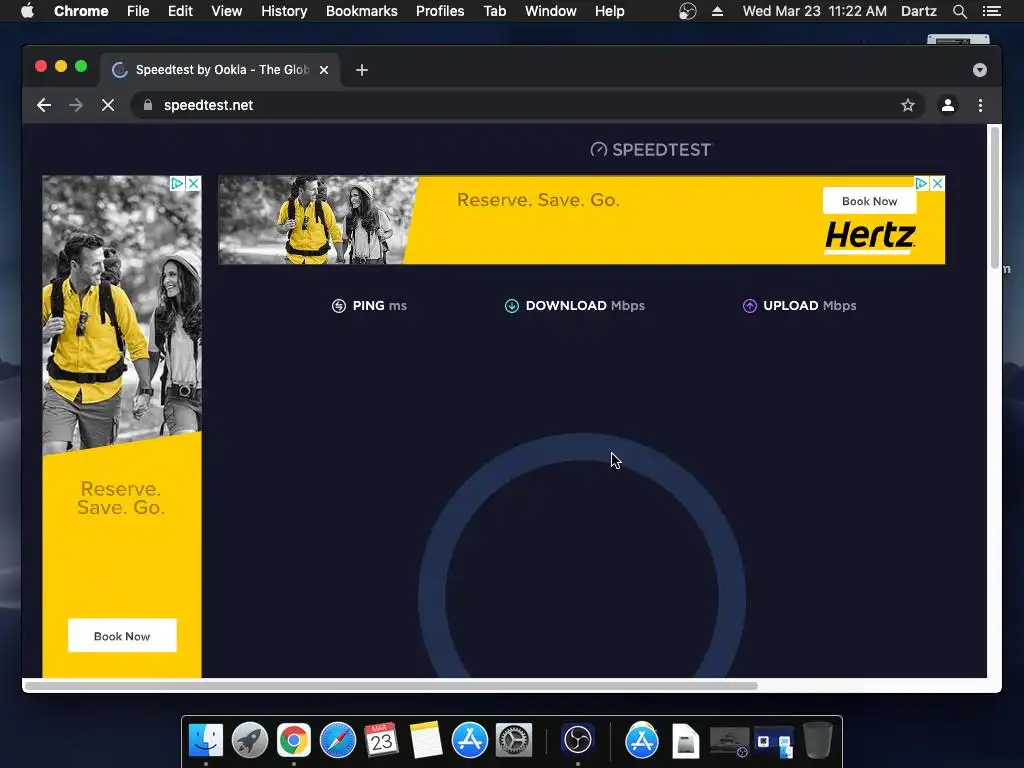Open Launchpad from the dock
The width and height of the screenshot is (1024, 768).
(250, 741)
